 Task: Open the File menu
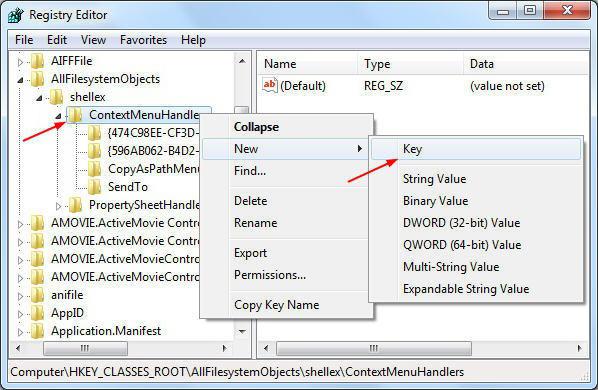24,40
